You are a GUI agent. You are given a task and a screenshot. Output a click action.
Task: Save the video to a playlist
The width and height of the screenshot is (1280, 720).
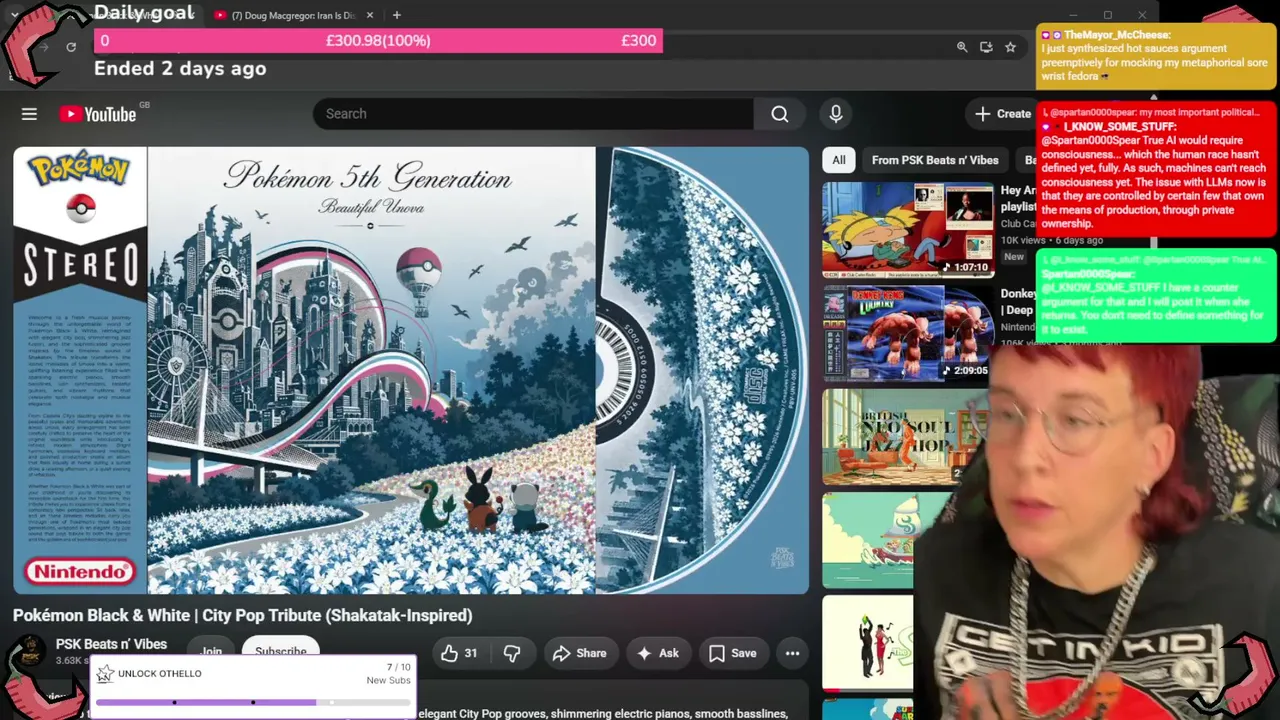click(732, 653)
